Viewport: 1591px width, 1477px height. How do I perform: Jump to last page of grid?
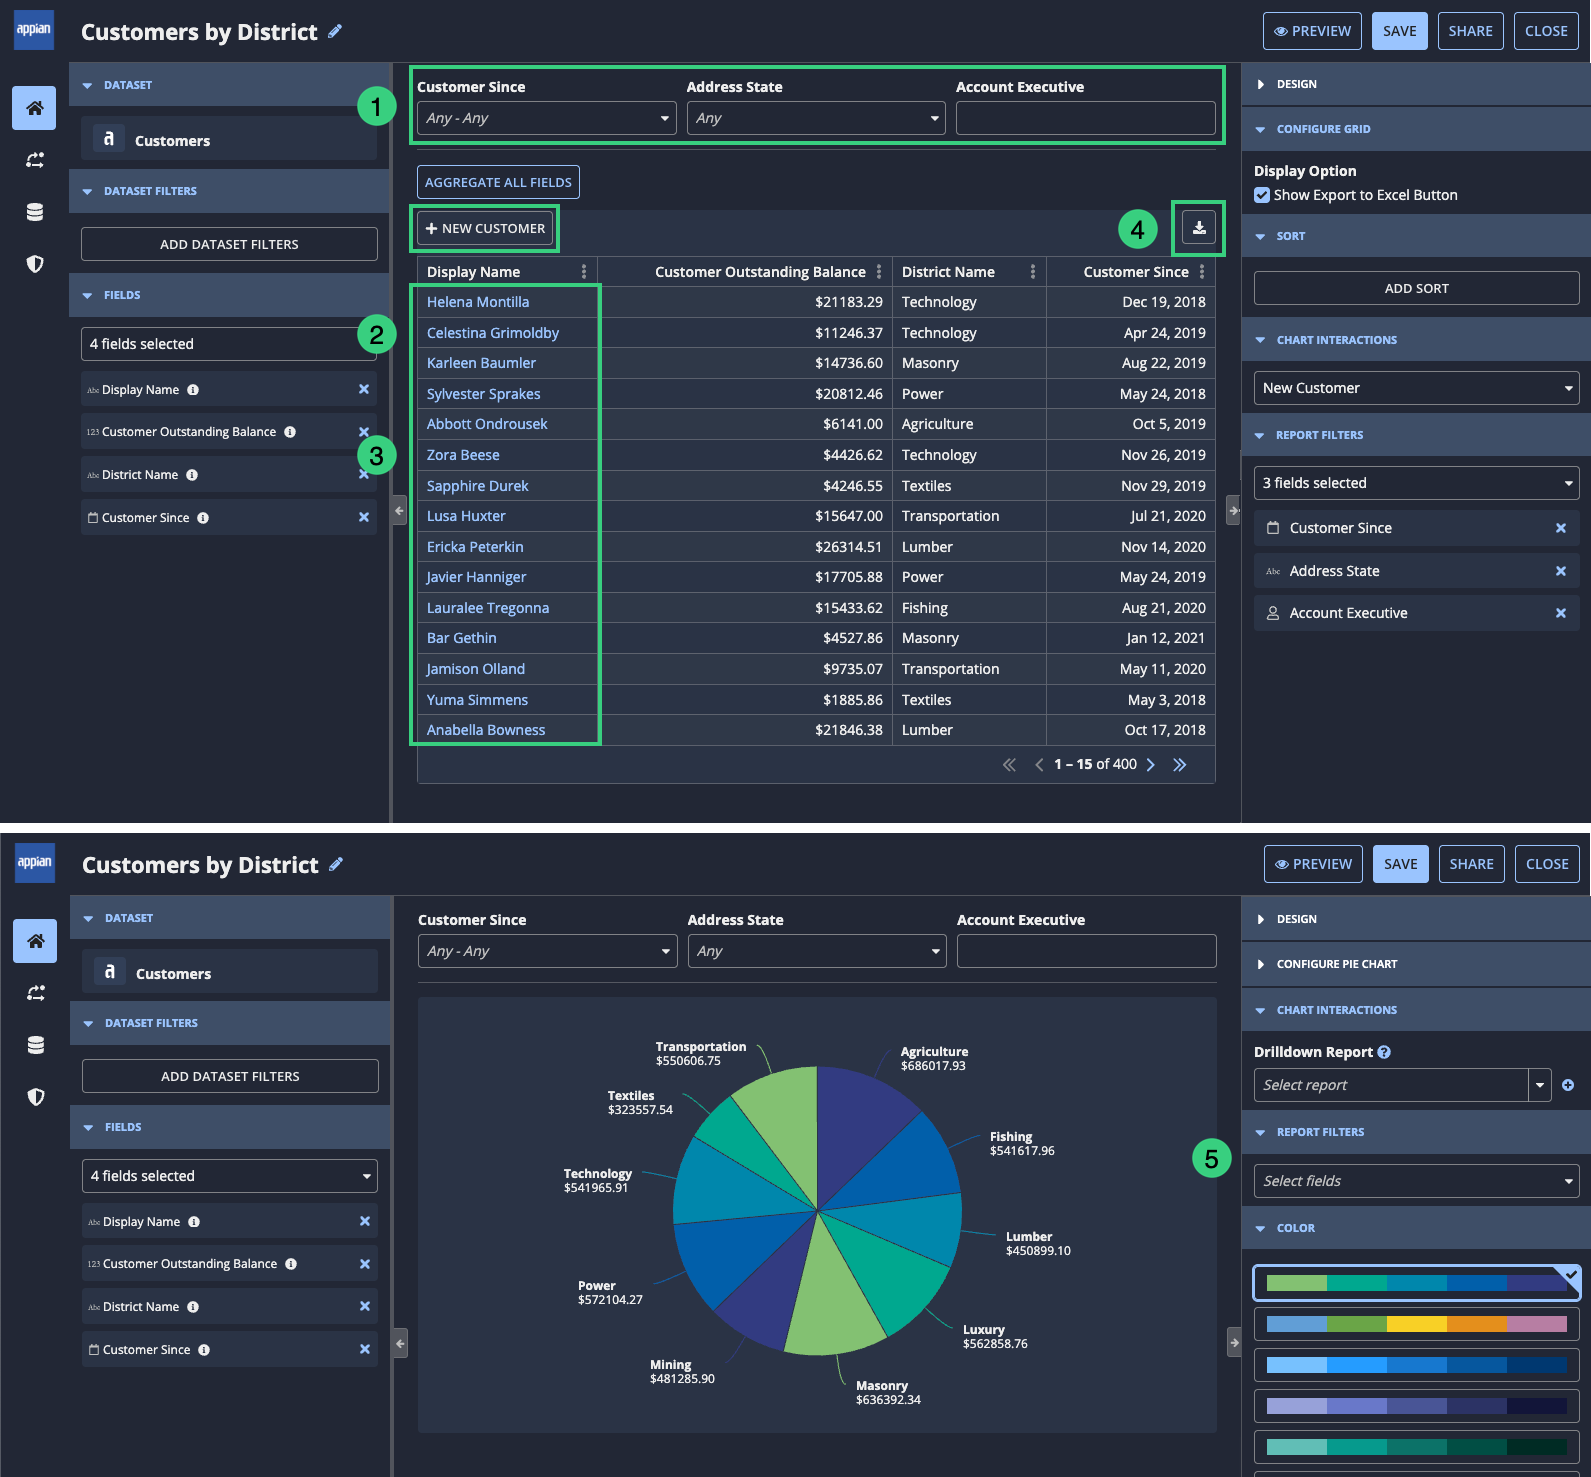point(1180,765)
